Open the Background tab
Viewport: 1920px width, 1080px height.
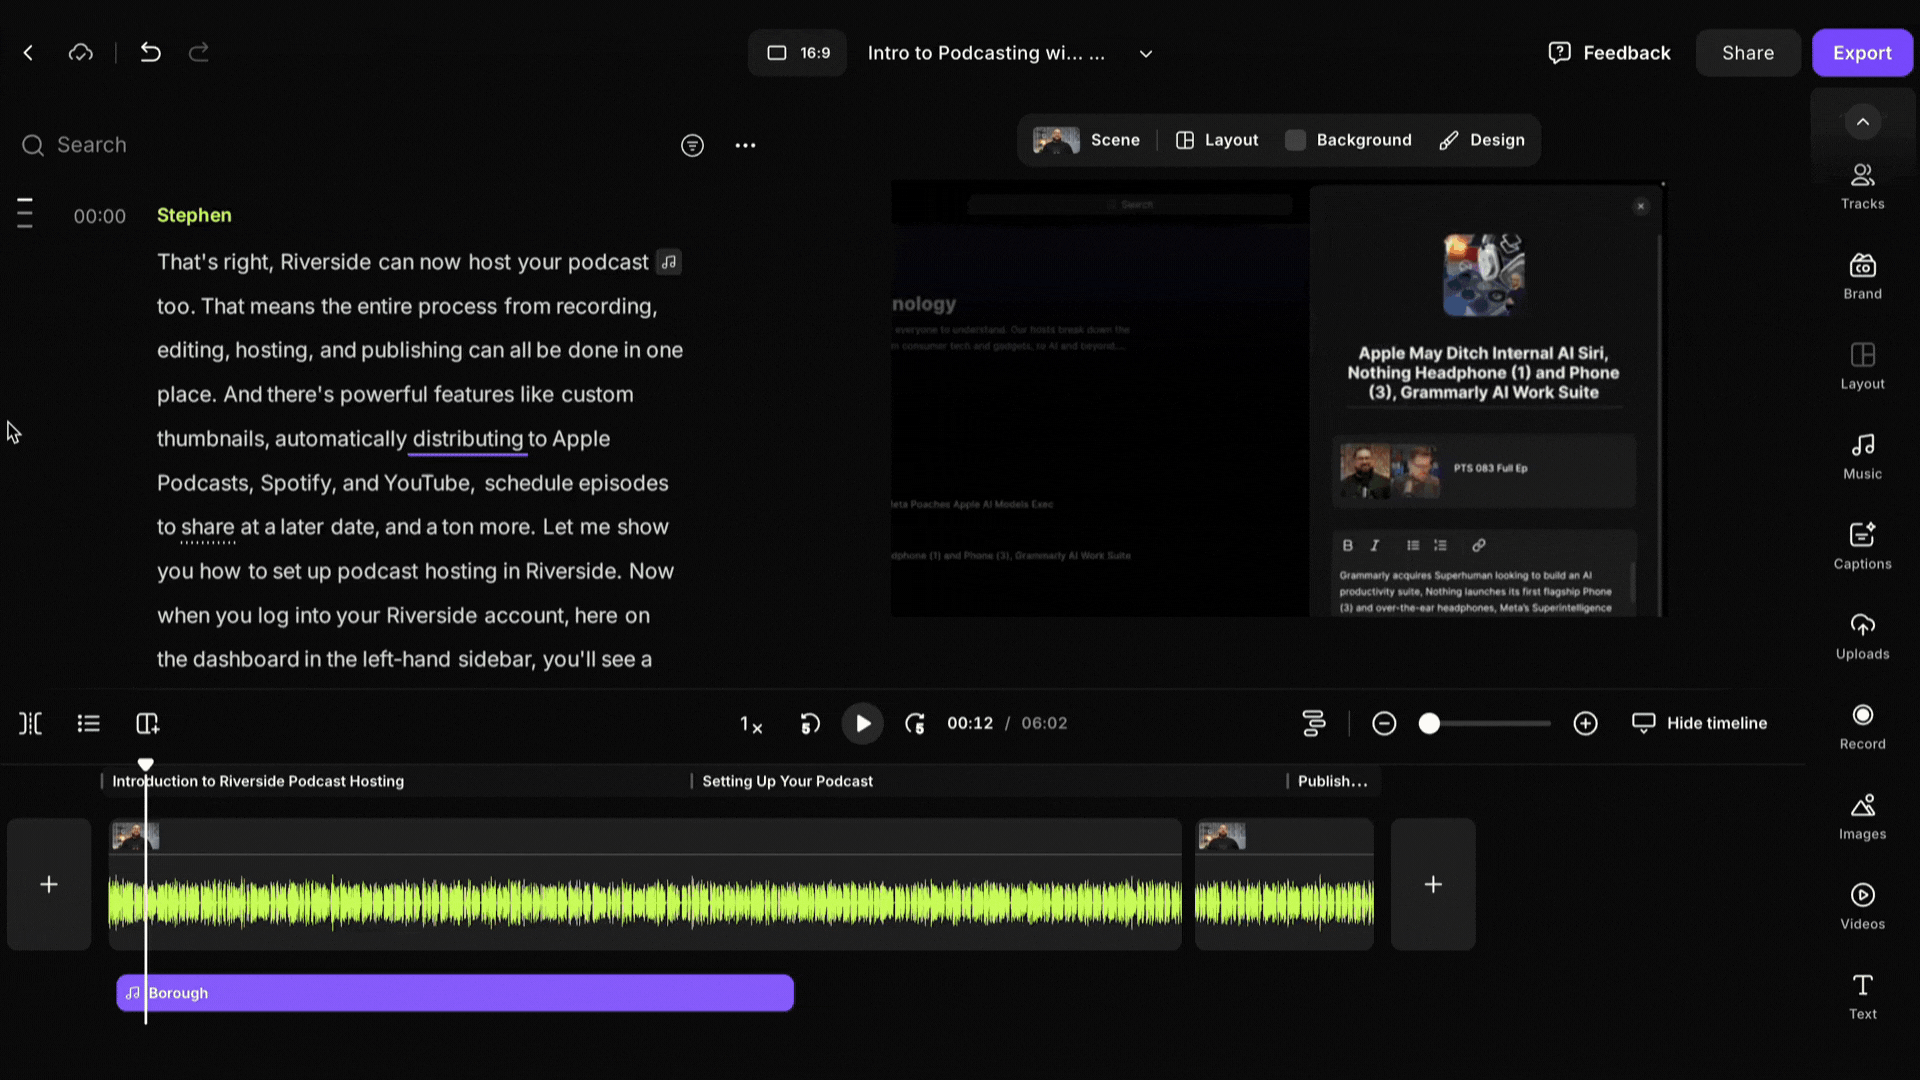click(1349, 140)
